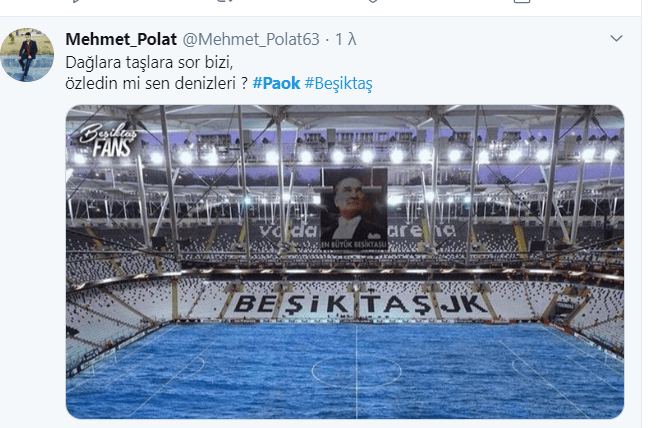This screenshot has width=656, height=428.
Task: Select the Beşiktaş Fans watermark logo in photo
Action: [x=108, y=140]
